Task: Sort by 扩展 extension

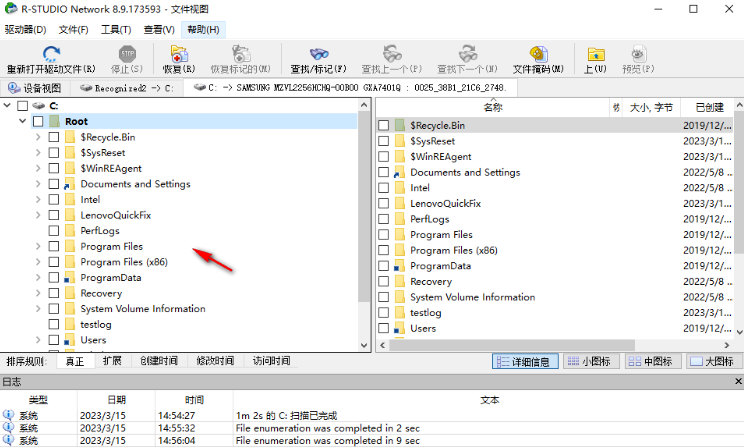Action: pos(112,361)
